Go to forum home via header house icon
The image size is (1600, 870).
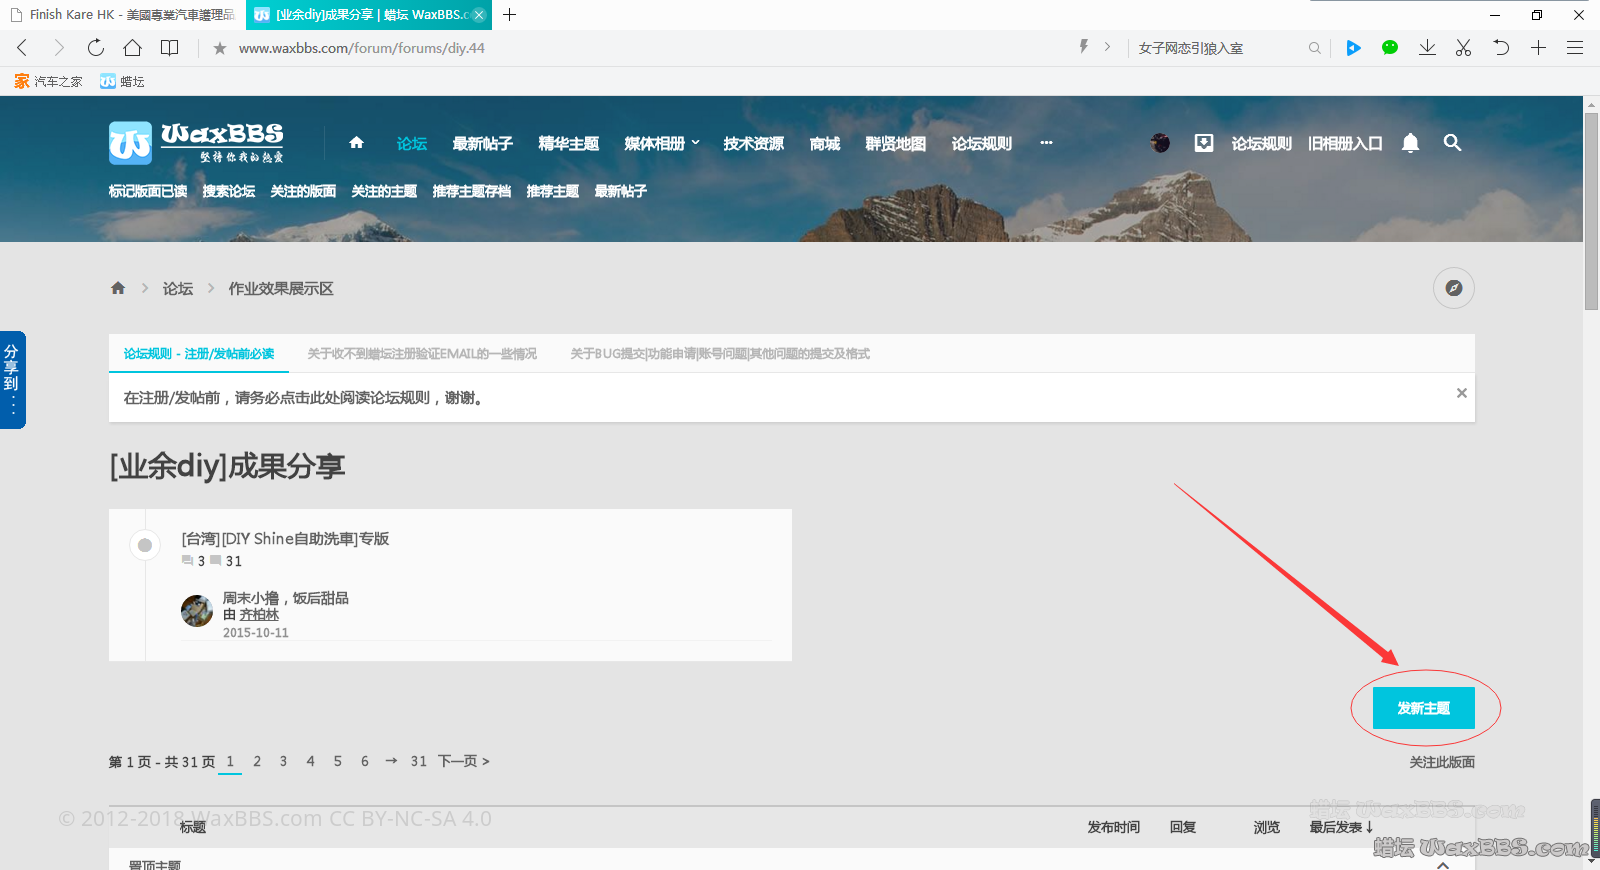pos(356,143)
